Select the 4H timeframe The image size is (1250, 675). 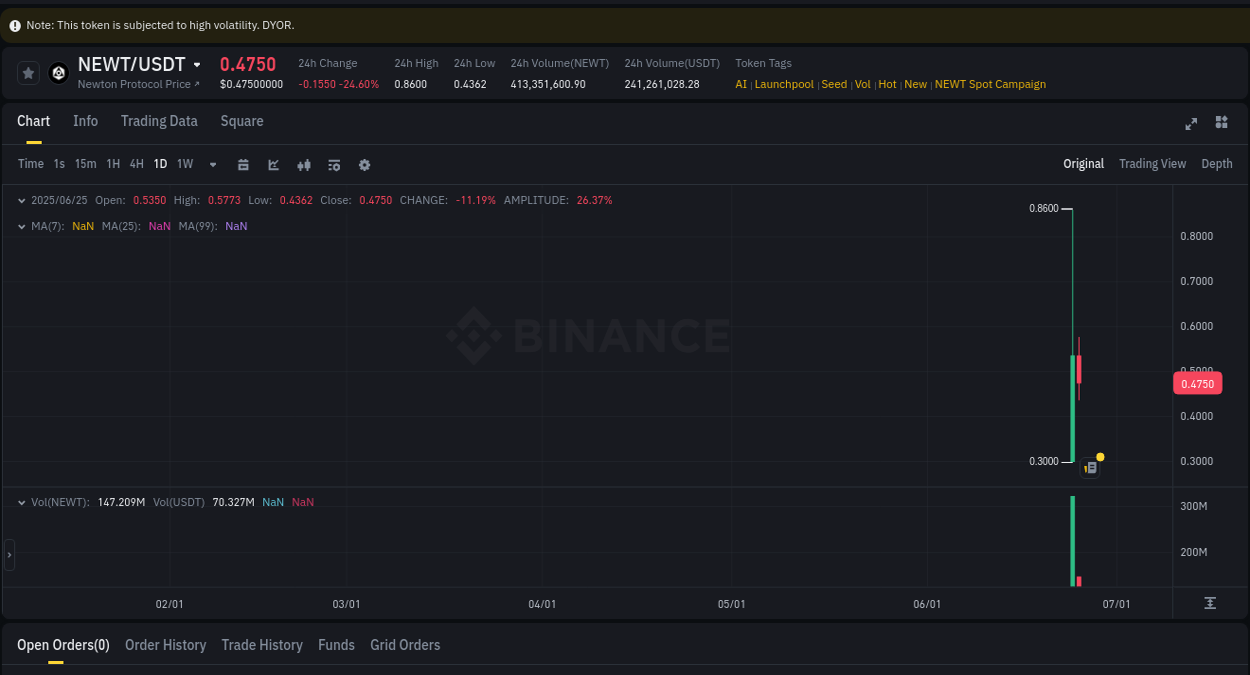(136, 164)
